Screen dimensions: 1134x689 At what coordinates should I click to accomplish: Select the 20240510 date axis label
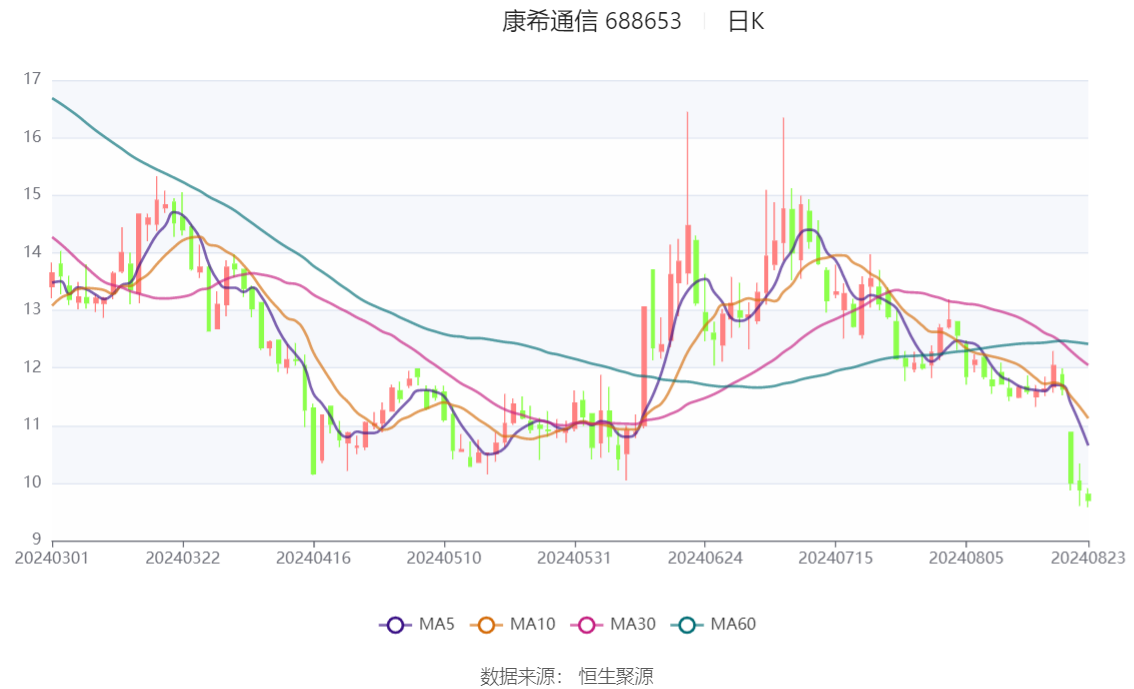point(444,558)
